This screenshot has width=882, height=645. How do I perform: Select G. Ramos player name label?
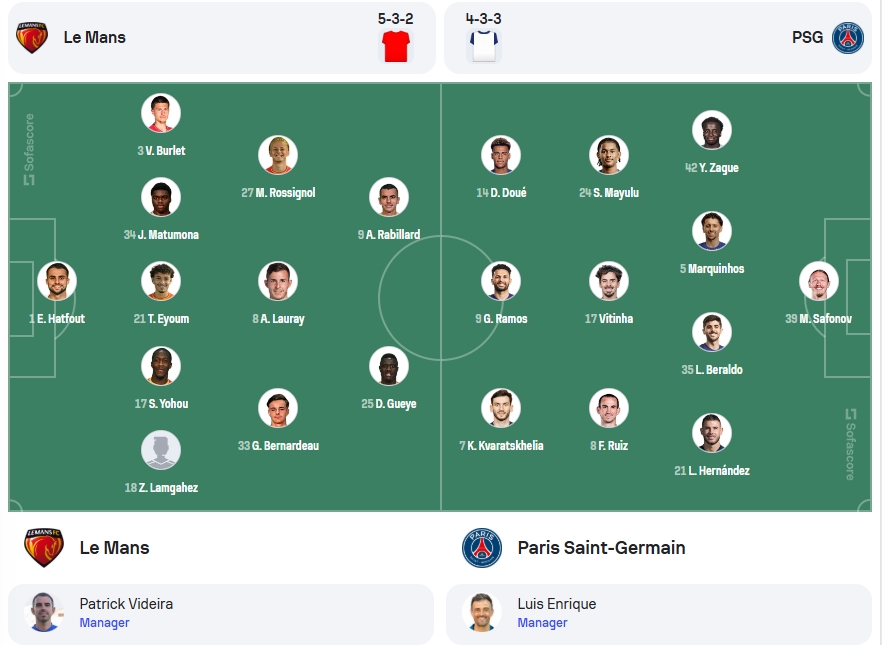pos(501,319)
